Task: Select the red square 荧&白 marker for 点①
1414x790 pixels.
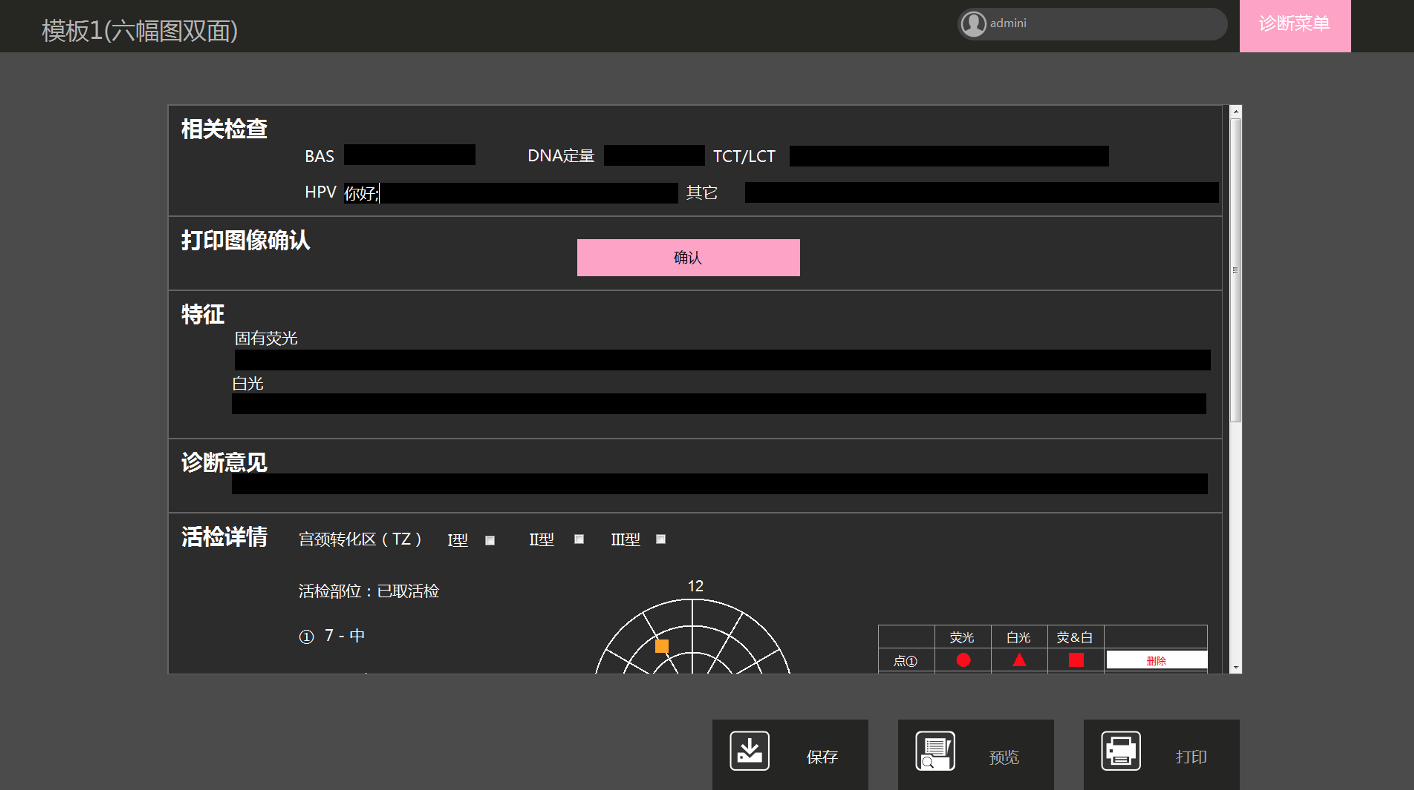Action: (1076, 660)
